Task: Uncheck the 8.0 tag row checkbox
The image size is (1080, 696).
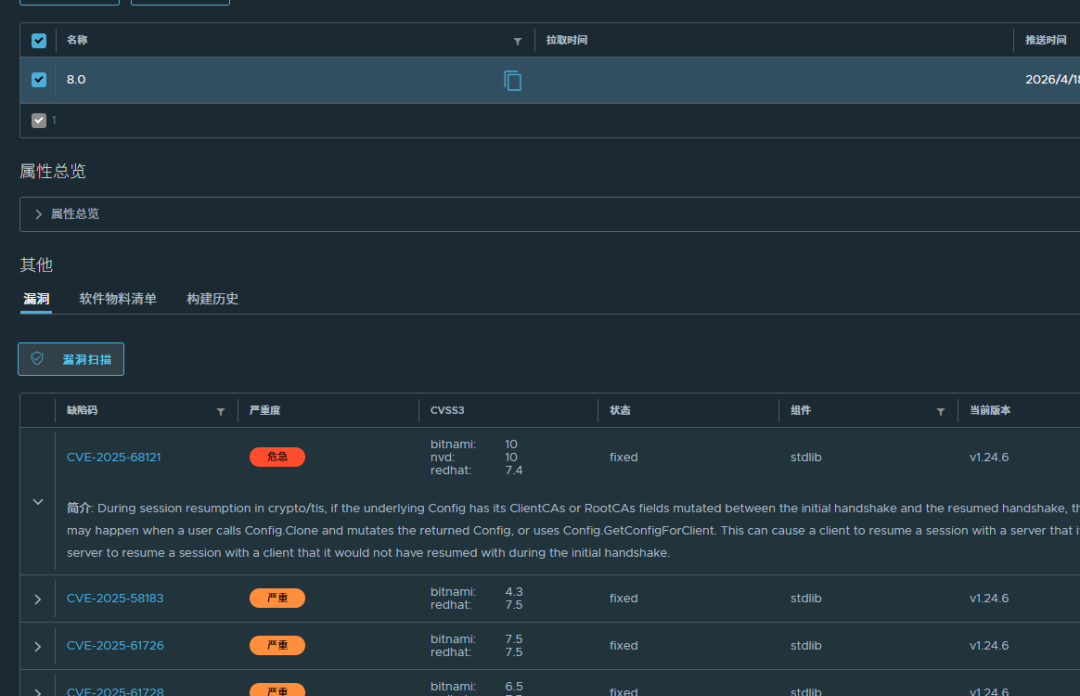Action: pyautogui.click(x=39, y=79)
